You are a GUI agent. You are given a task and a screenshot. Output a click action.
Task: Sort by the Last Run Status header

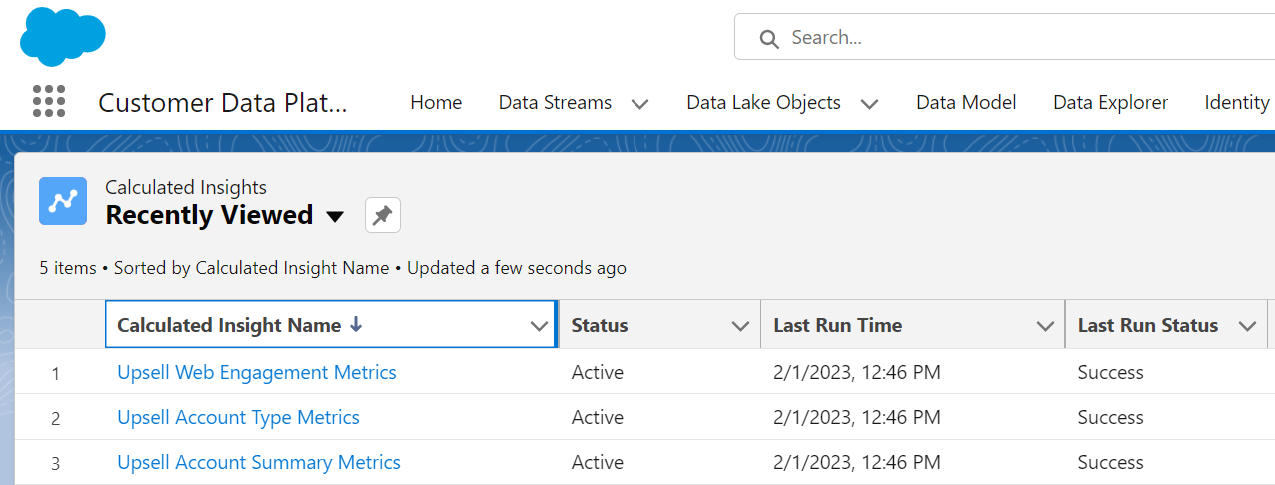pyautogui.click(x=1148, y=325)
